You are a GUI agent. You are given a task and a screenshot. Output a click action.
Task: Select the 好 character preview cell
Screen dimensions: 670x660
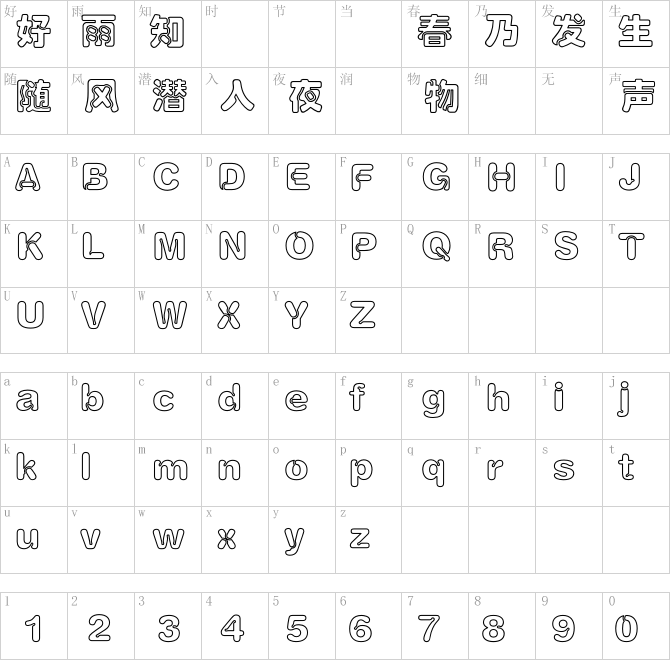pos(34,34)
